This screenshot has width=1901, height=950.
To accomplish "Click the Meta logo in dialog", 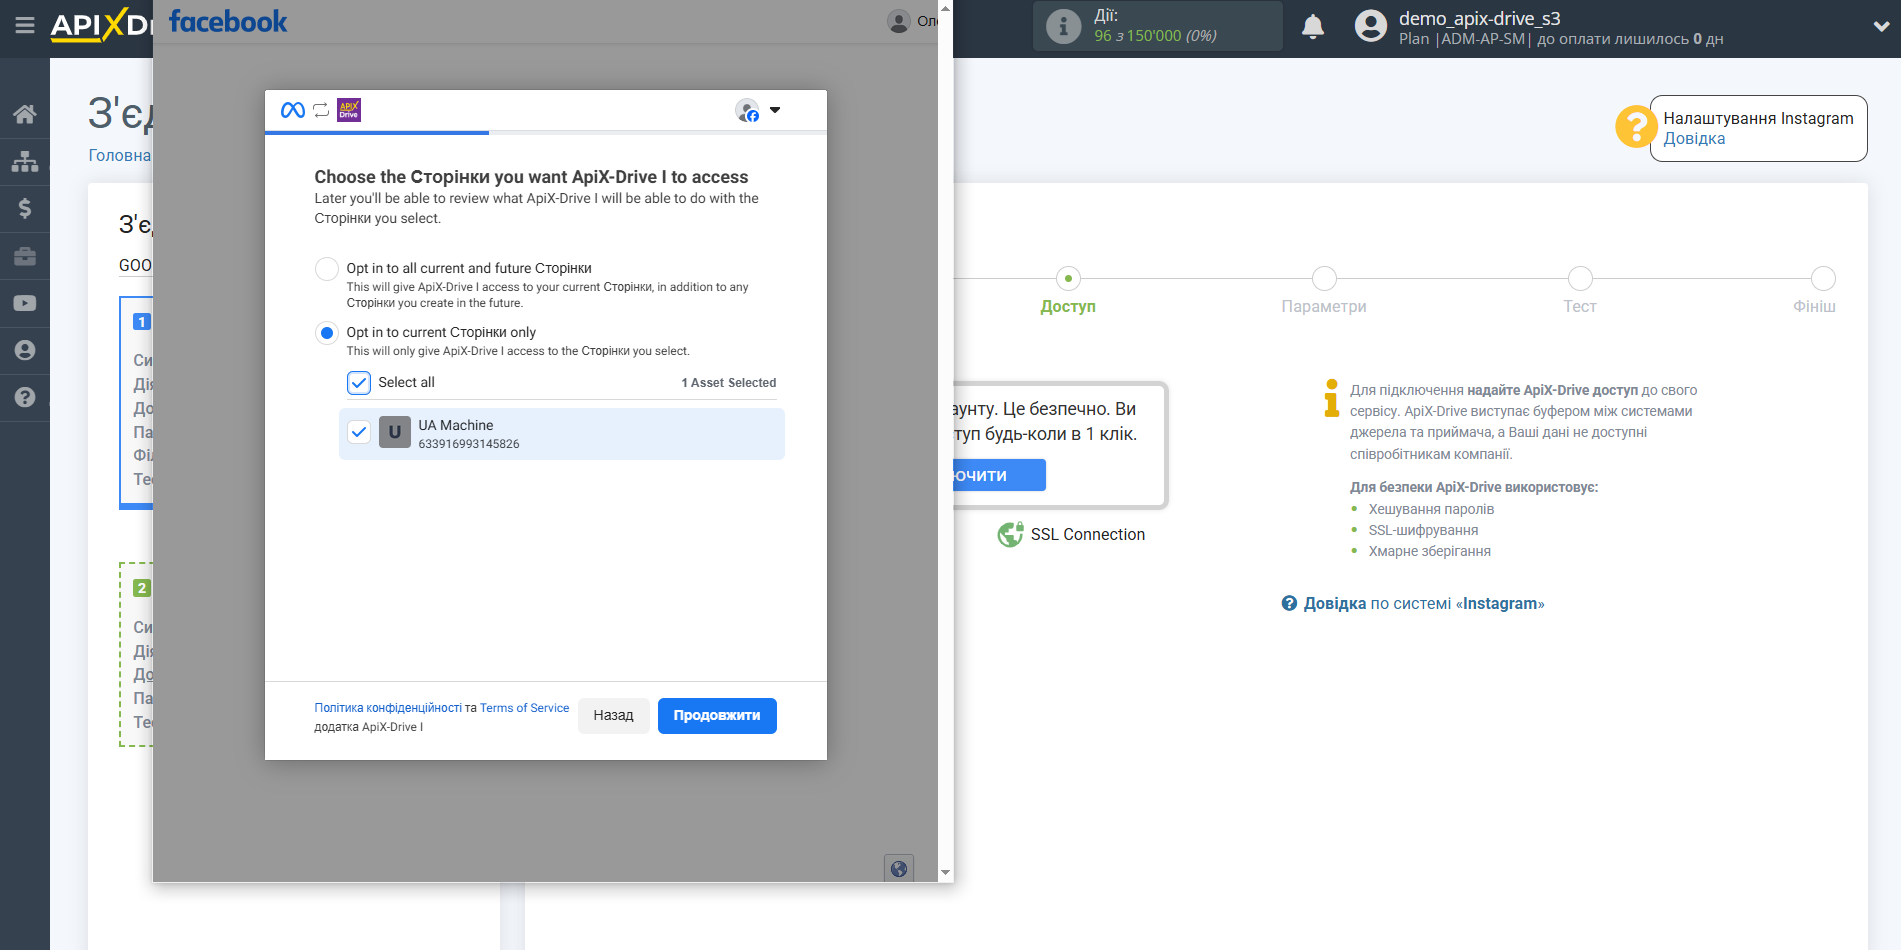I will tap(293, 110).
